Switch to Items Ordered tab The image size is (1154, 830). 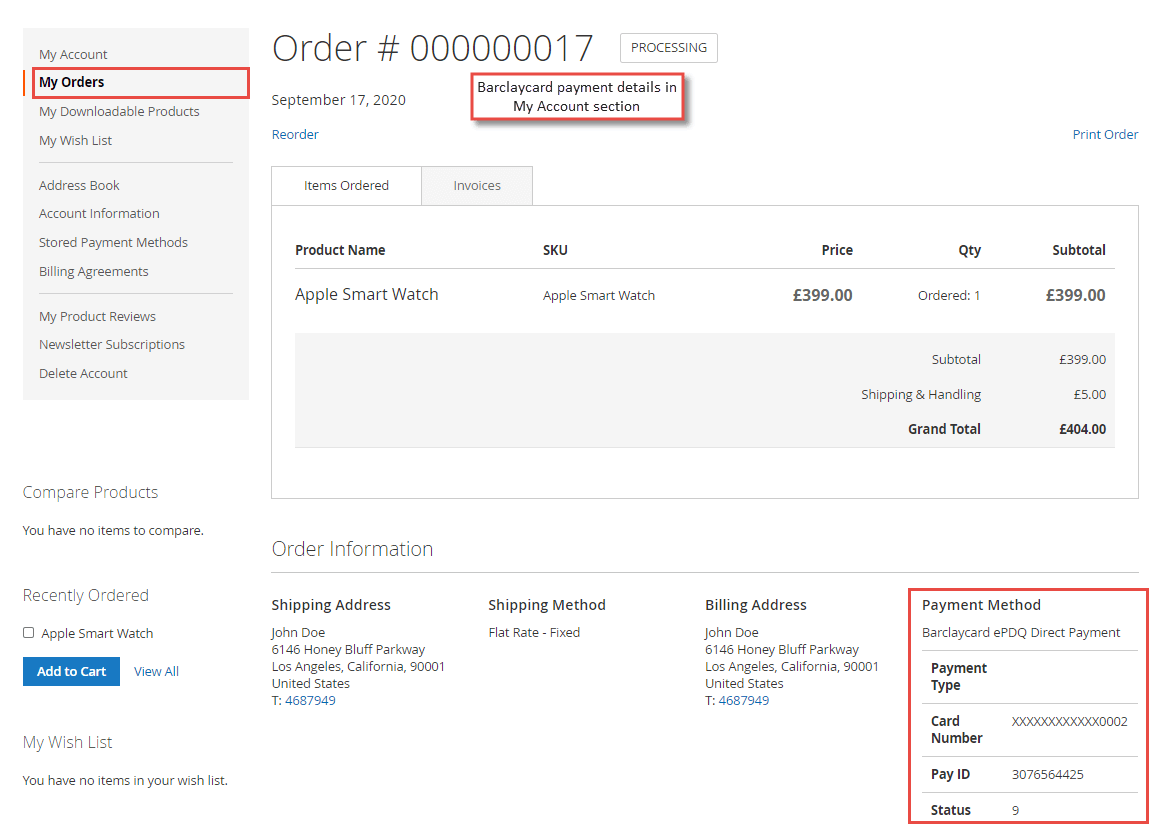pos(347,185)
